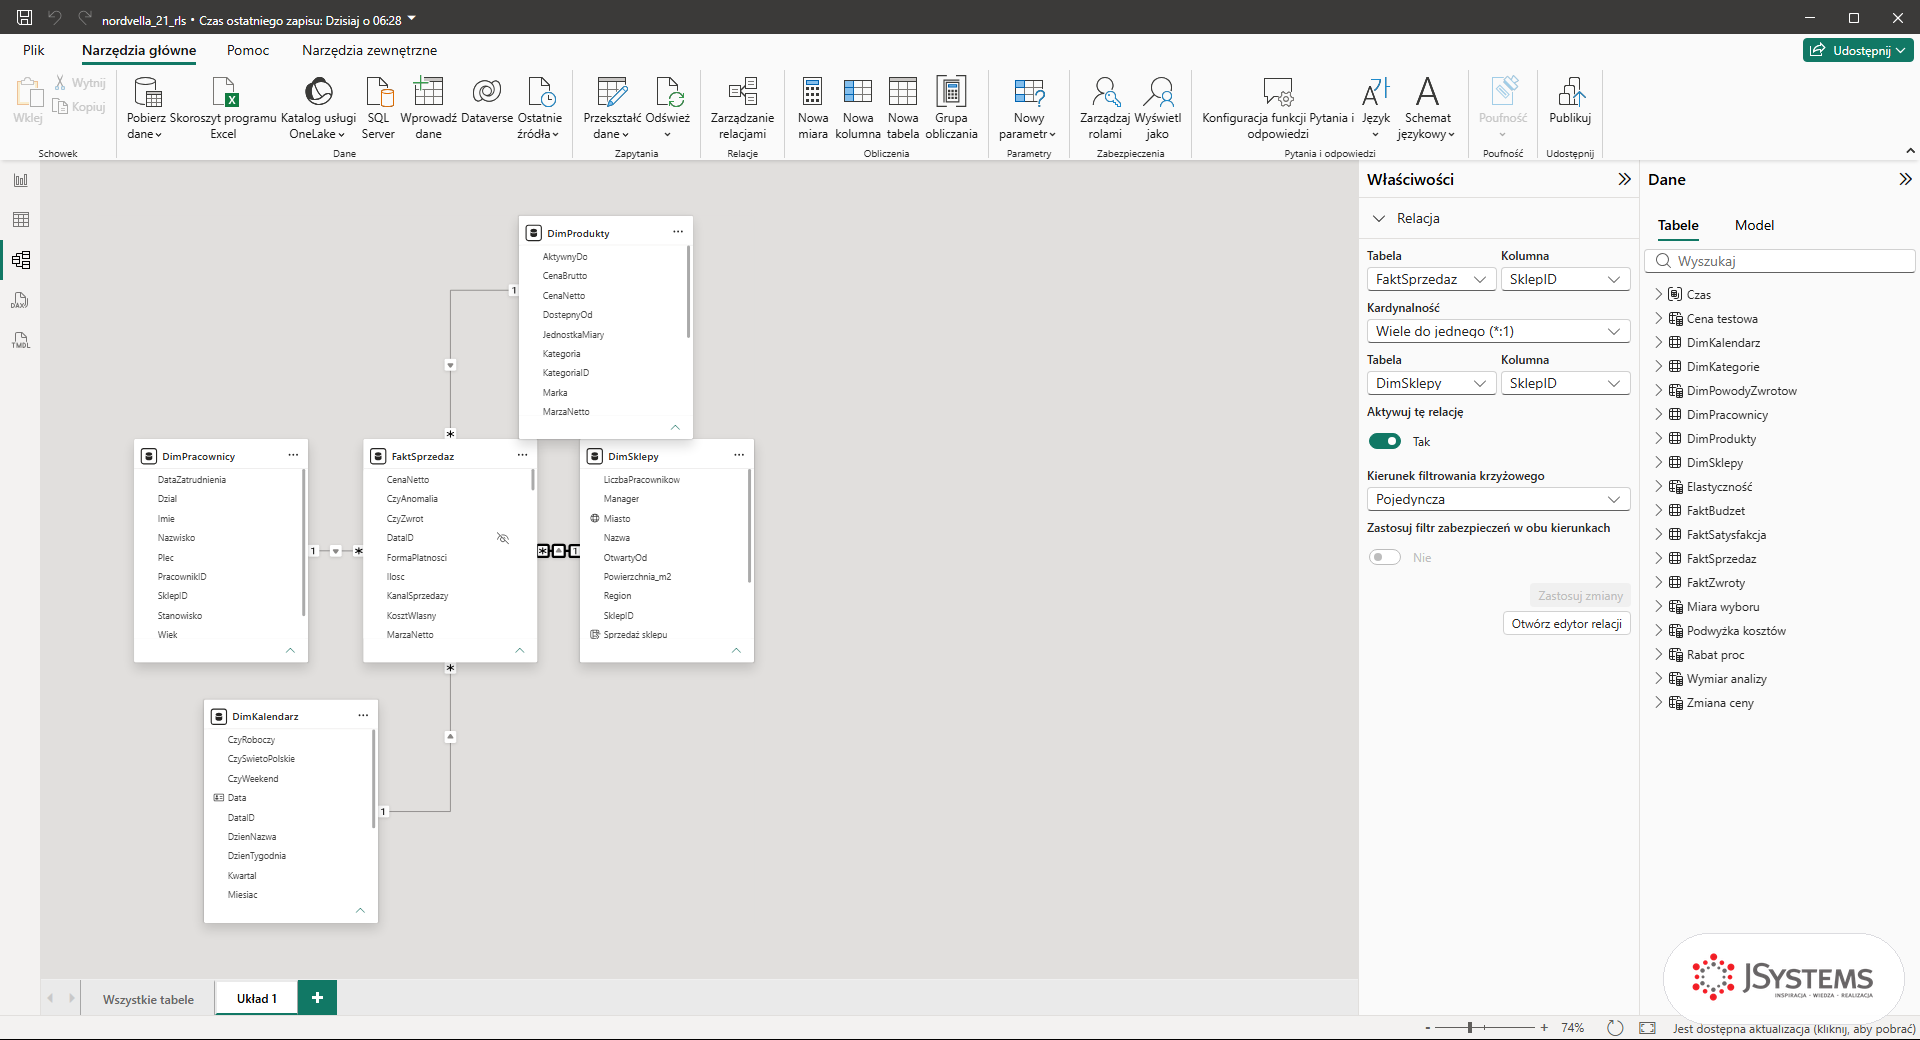This screenshot has width=1920, height=1040.
Task: Expand DimKalendarz in Dane pane
Action: (1659, 342)
